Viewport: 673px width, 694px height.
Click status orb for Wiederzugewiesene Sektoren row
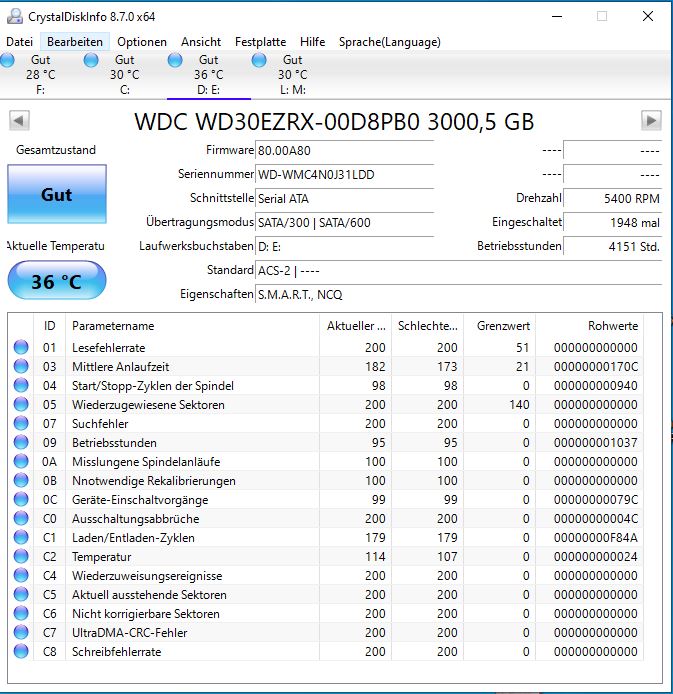click(x=21, y=404)
